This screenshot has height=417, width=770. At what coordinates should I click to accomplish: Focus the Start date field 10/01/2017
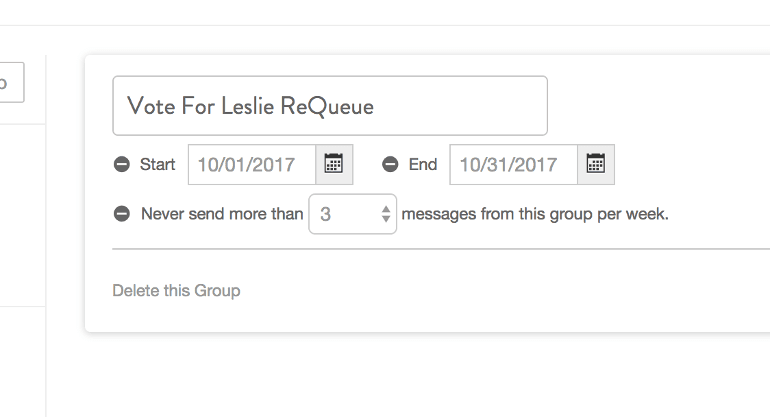(252, 165)
